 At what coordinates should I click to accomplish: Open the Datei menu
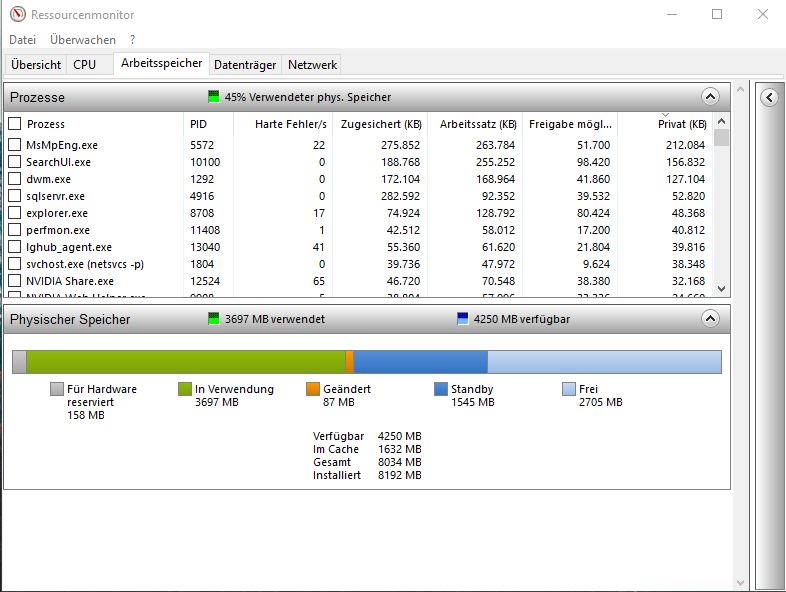(x=23, y=40)
